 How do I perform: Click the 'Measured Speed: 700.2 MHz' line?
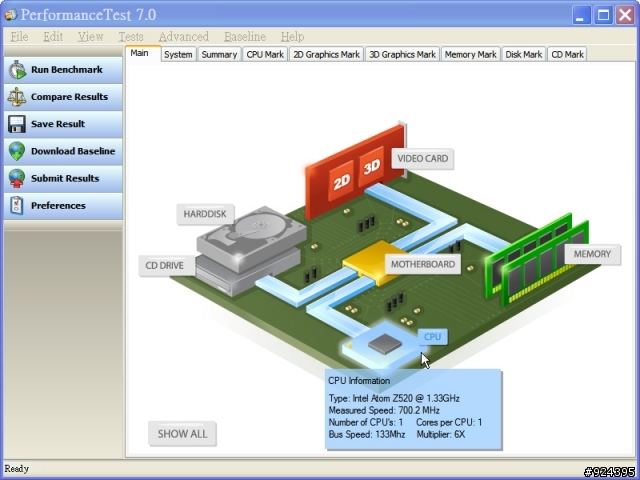click(x=384, y=410)
